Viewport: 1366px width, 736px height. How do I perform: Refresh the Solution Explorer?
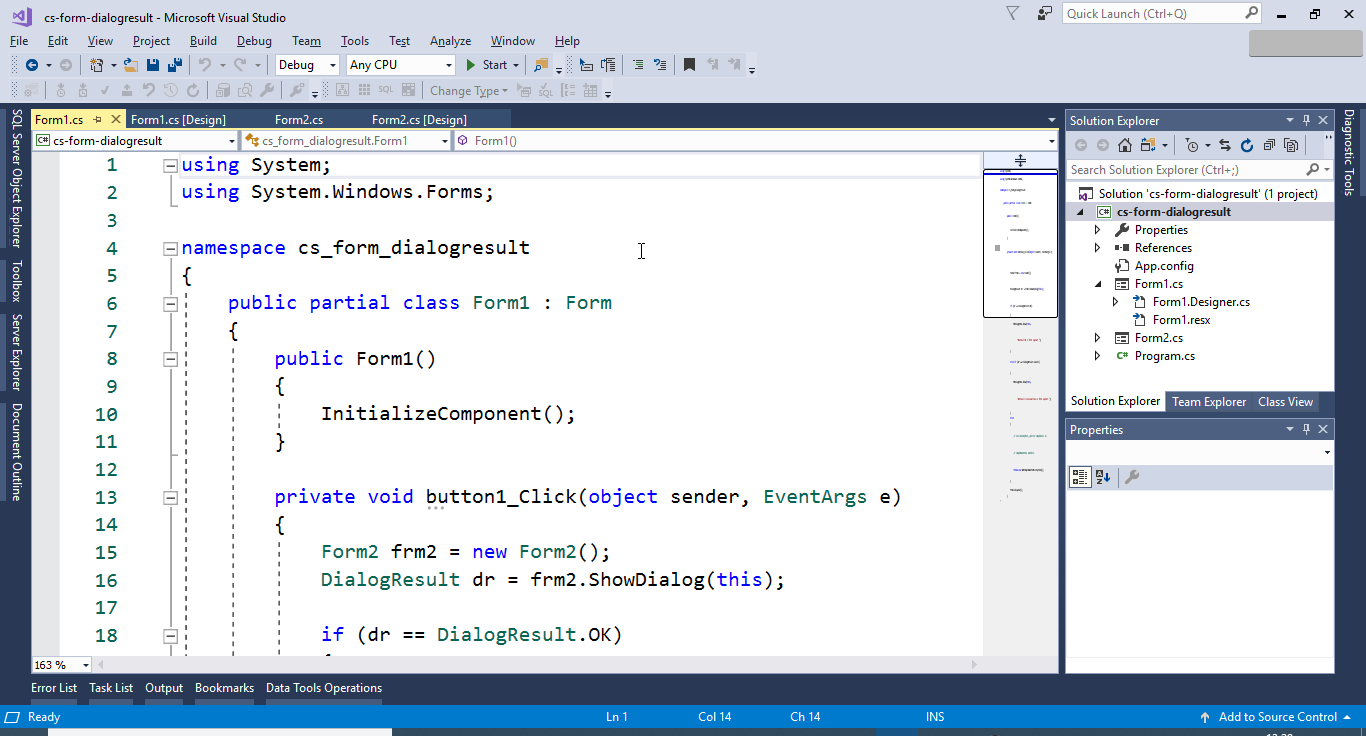click(x=1247, y=144)
